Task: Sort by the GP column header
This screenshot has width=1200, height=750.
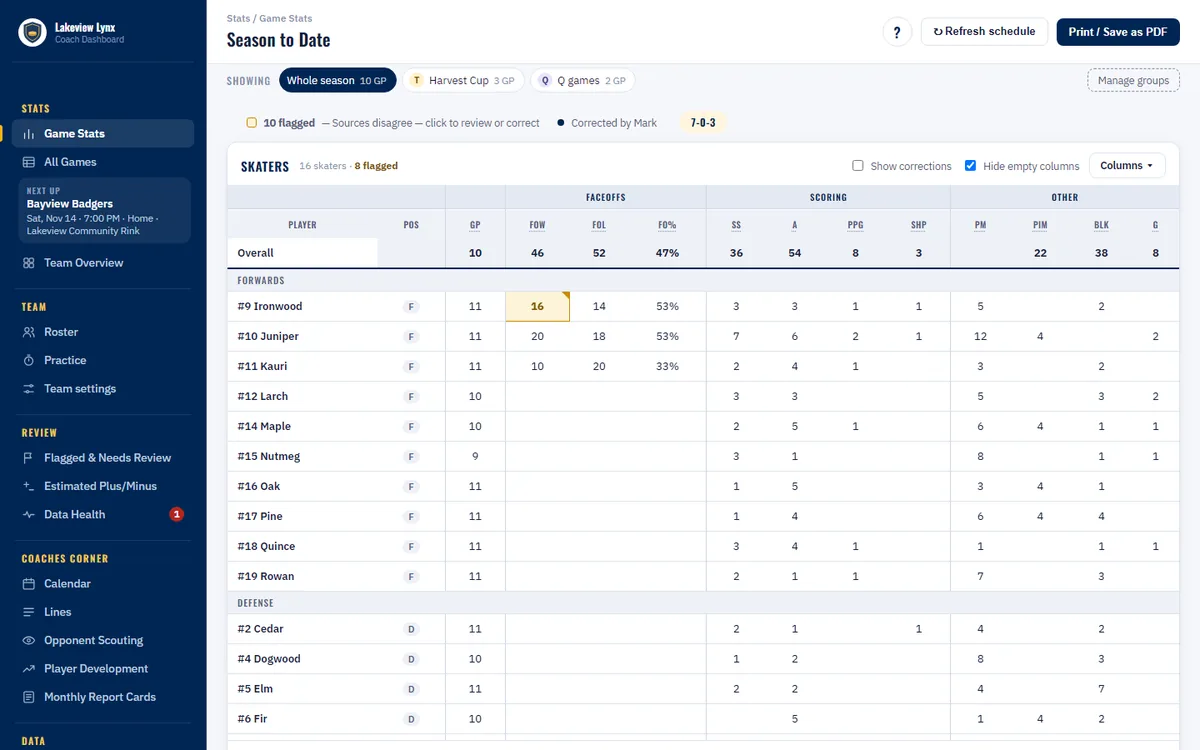Action: click(x=475, y=225)
